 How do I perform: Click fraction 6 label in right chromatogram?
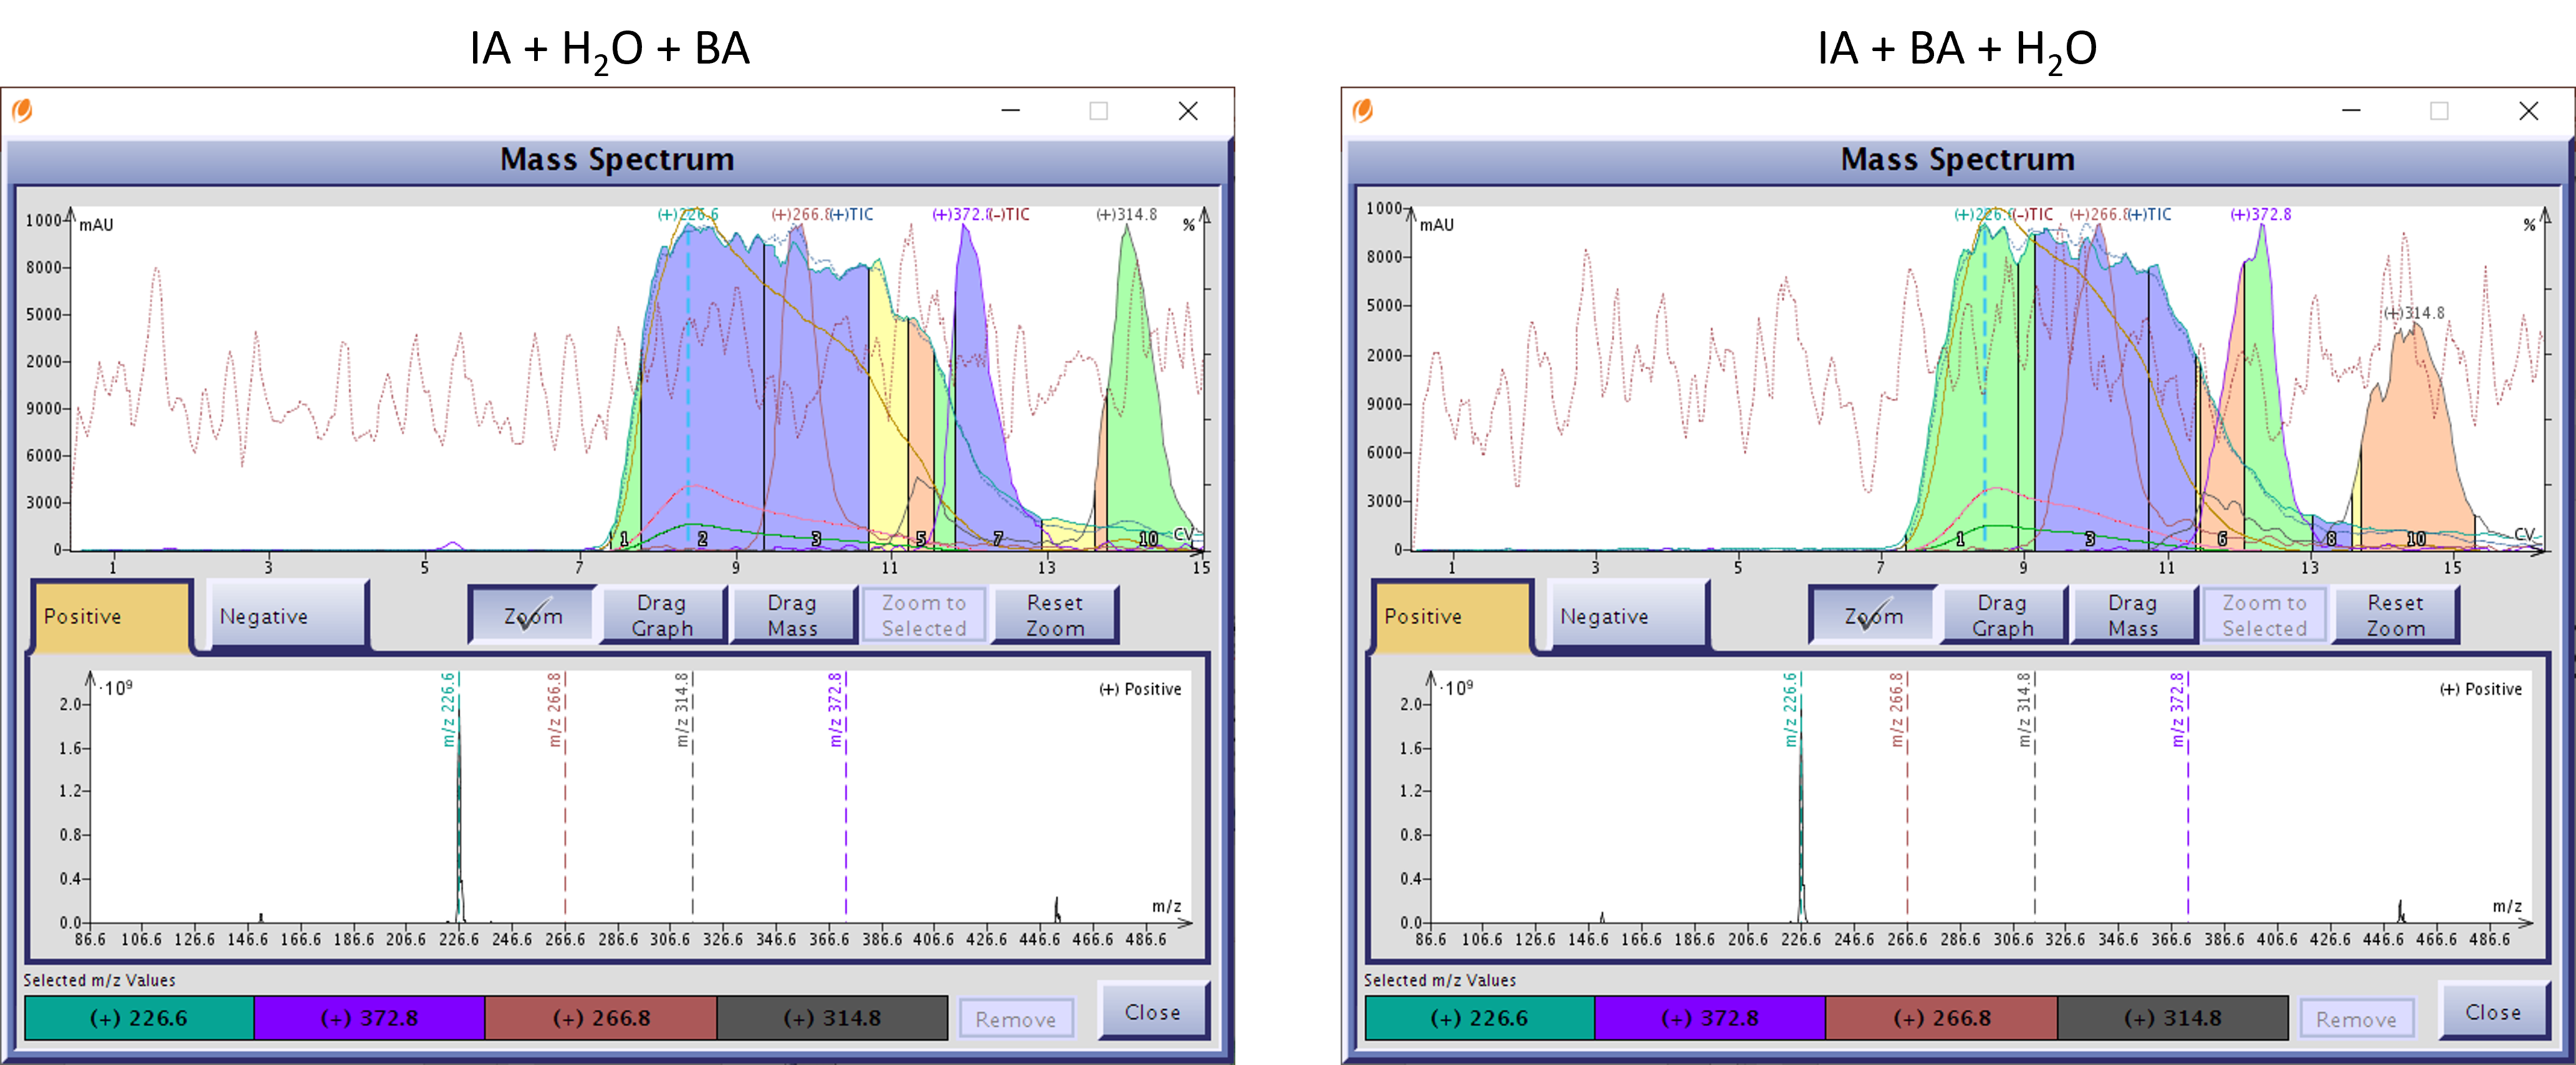[x=2222, y=539]
